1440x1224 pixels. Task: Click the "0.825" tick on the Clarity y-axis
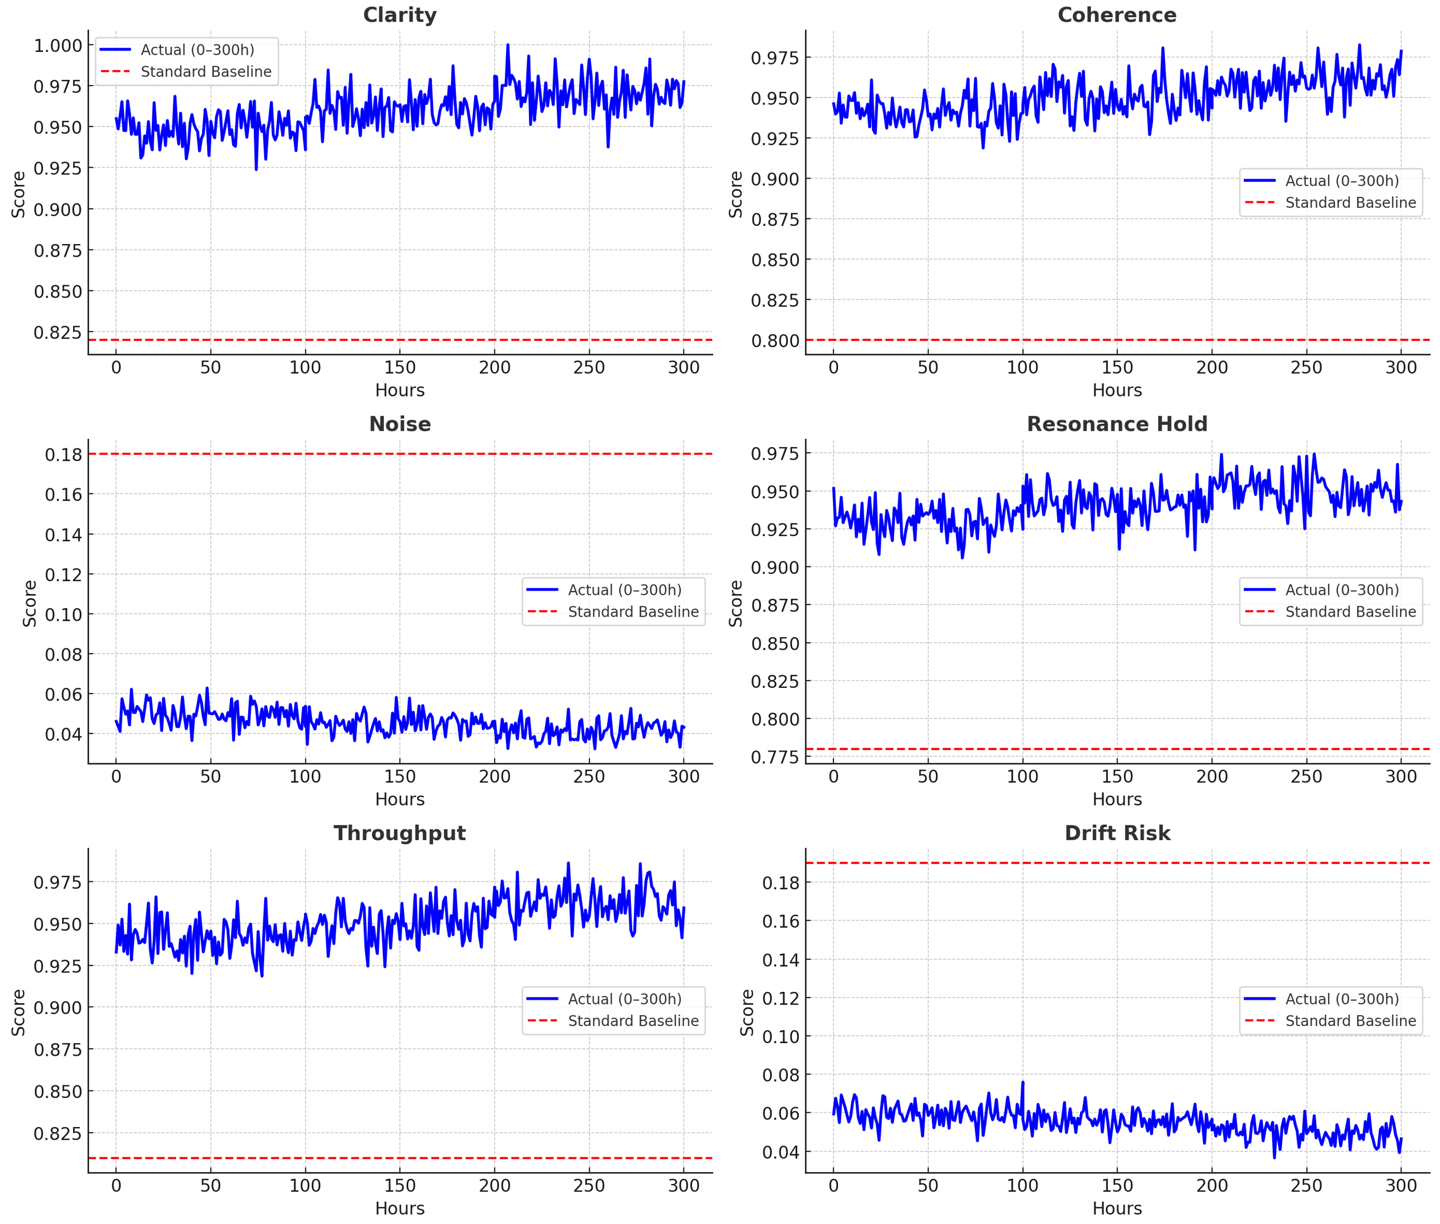58,332
